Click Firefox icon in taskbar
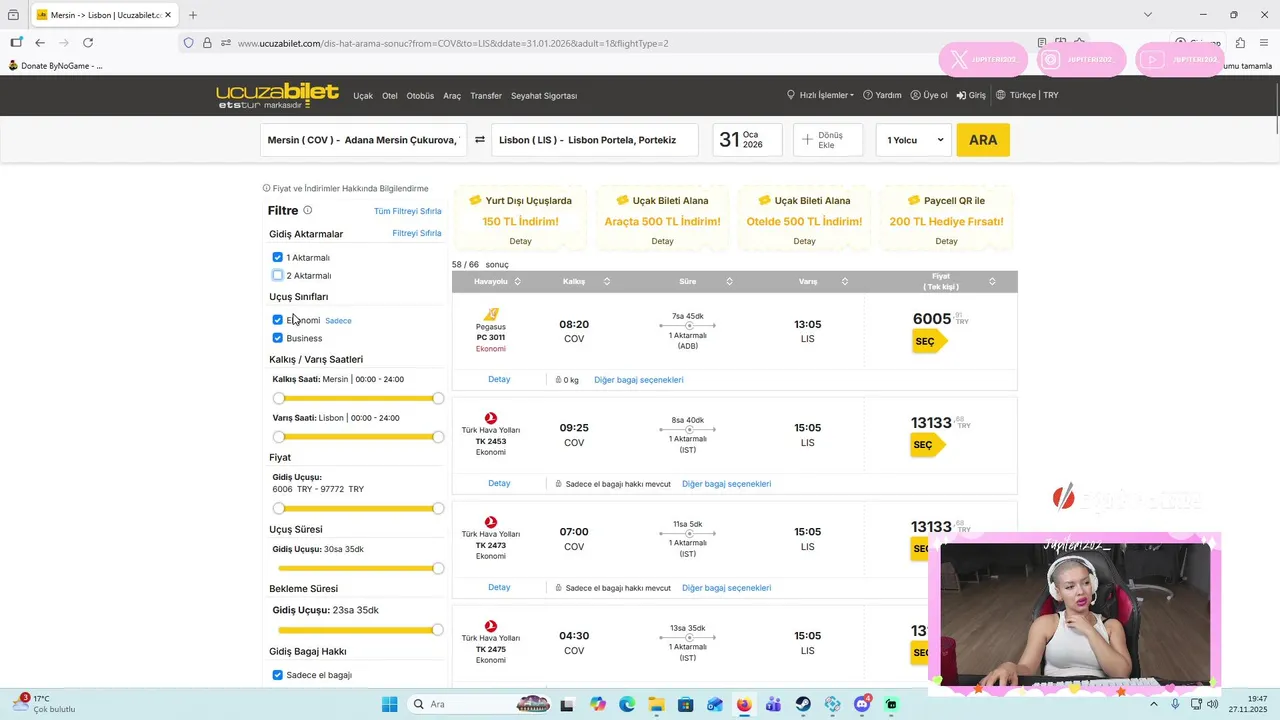 (744, 704)
